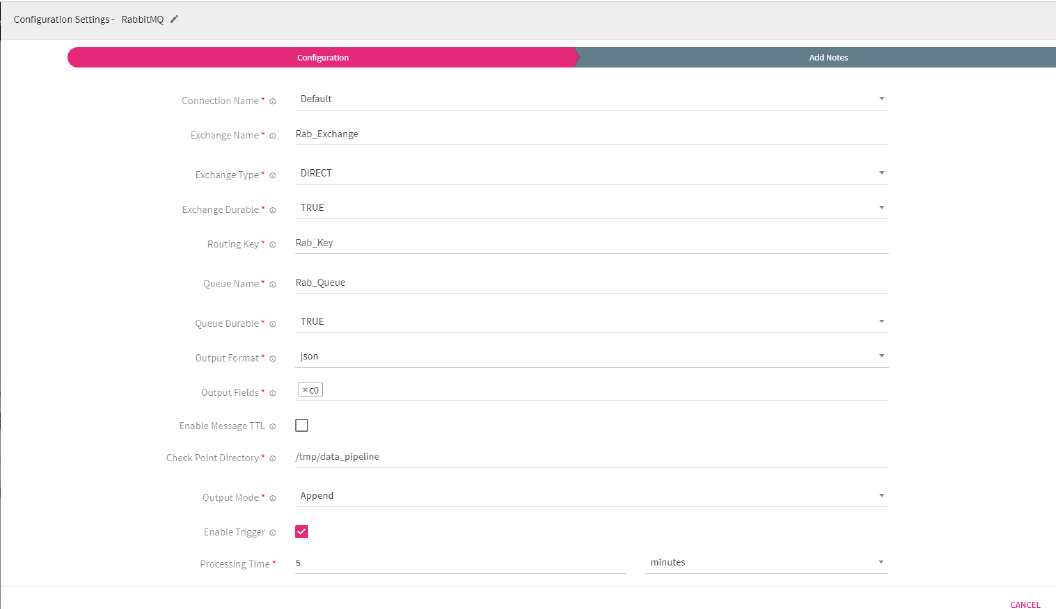Click info icon next to Enable Trigger
Image resolution: width=1056 pixels, height=609 pixels.
point(273,533)
